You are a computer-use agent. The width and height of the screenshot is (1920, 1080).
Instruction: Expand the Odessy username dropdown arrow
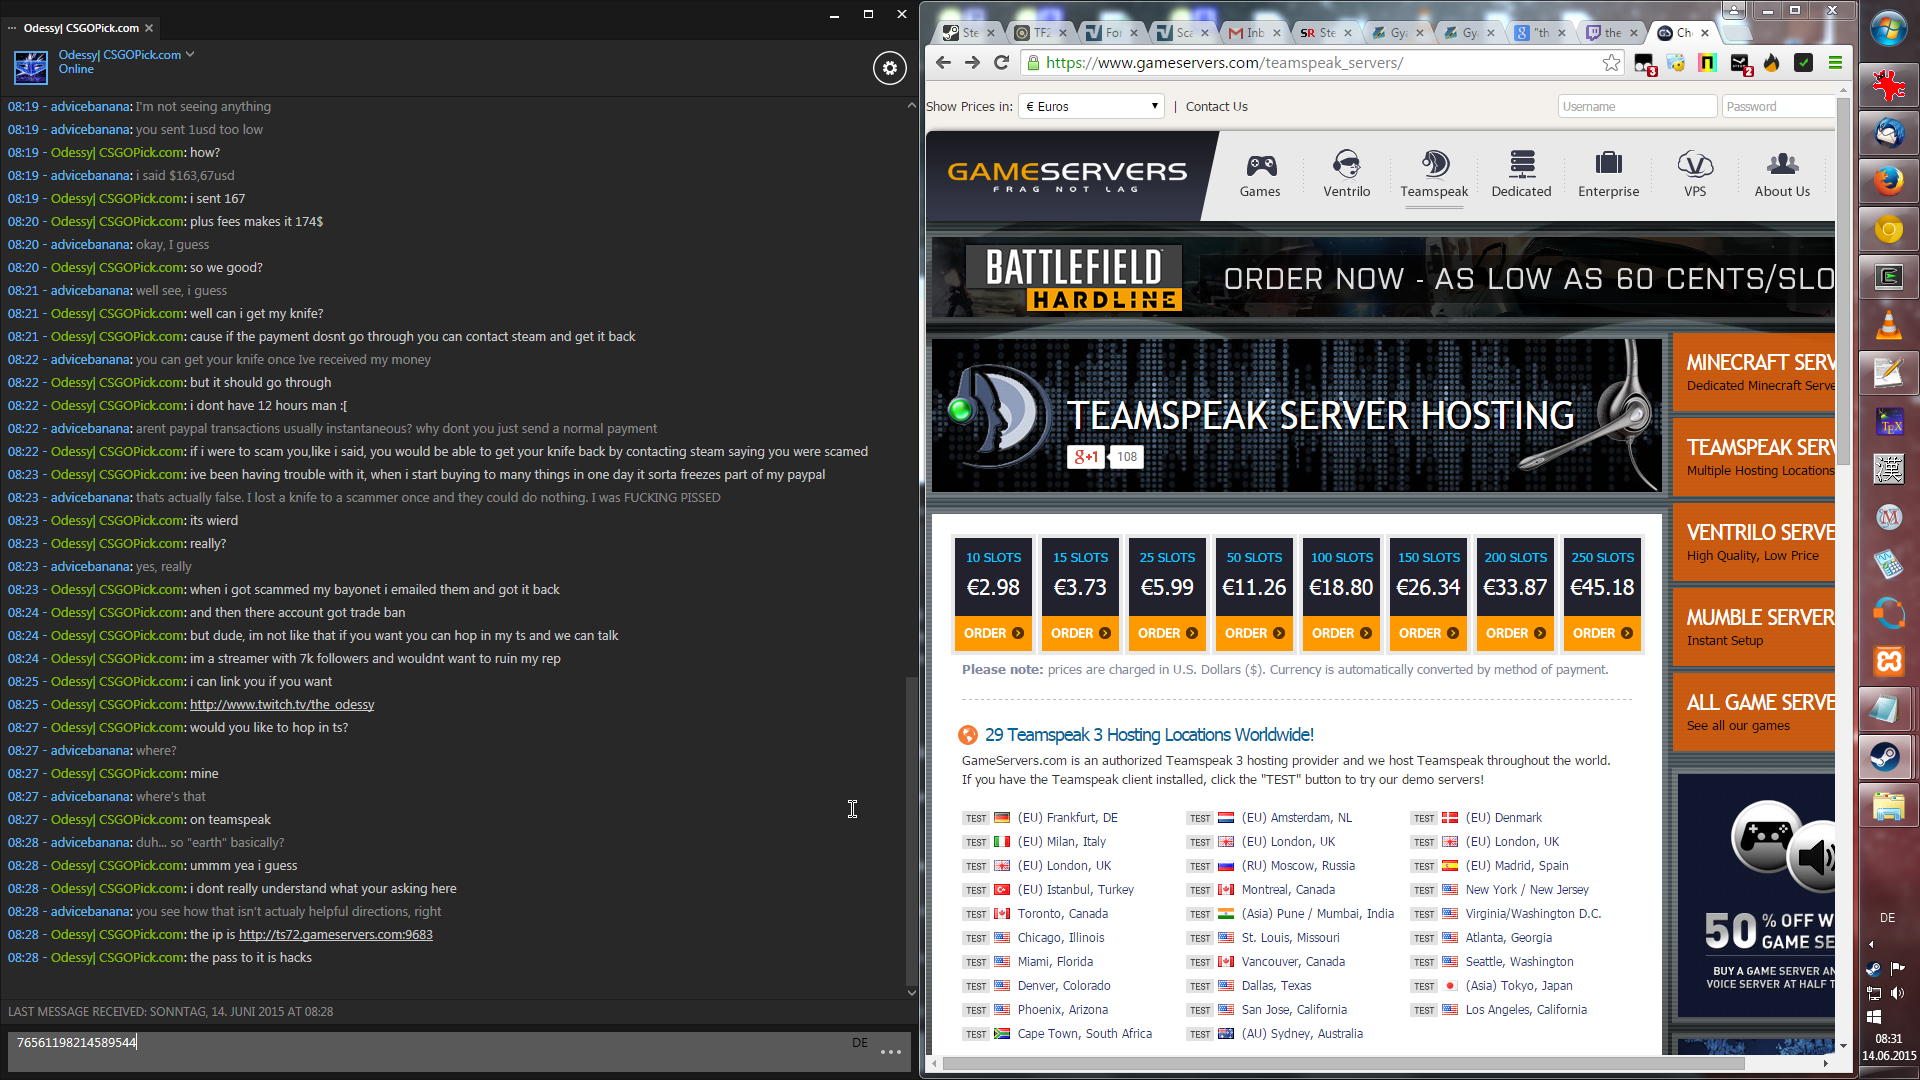pos(190,55)
